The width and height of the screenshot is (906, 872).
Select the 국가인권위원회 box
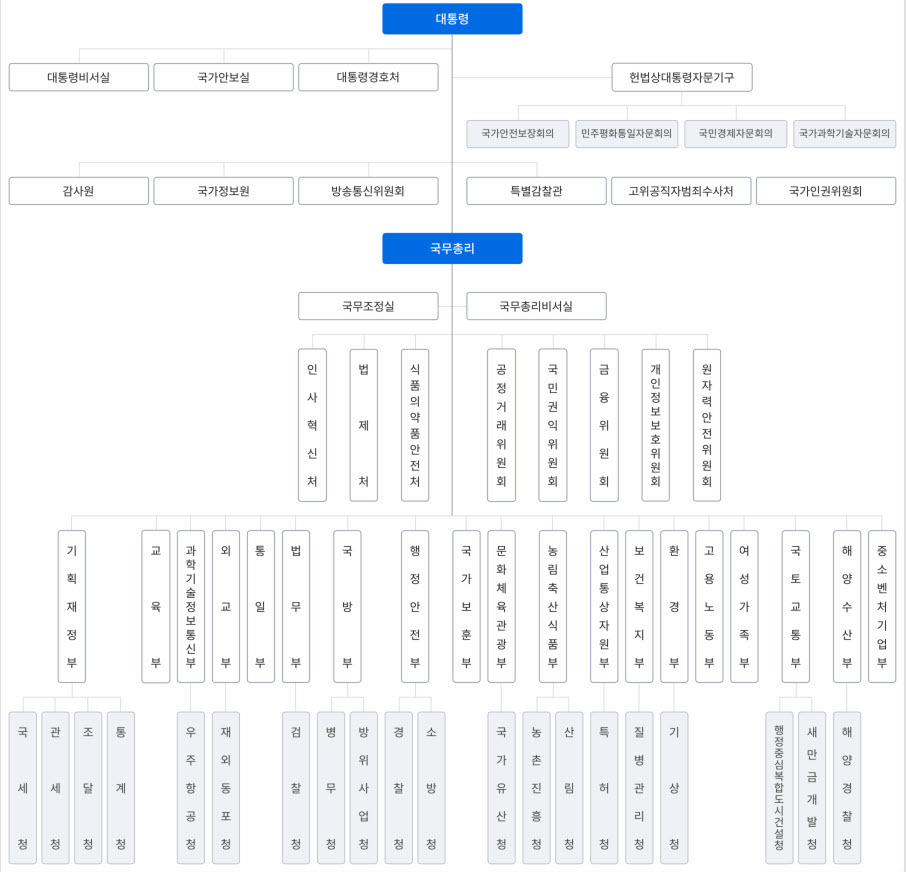tap(826, 191)
